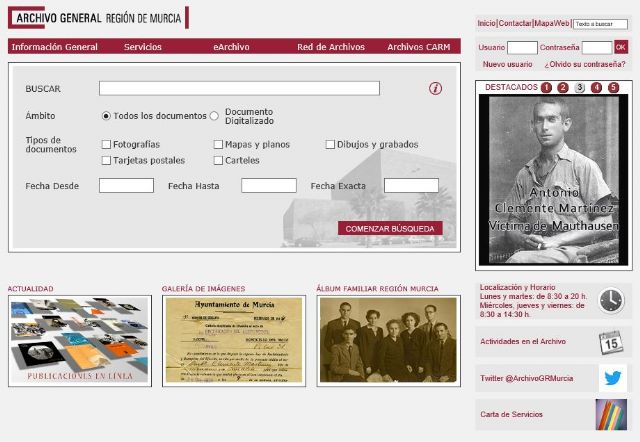Open Twitter @ArchivoGRMurcia link
Viewport: 640px width, 442px height.
[x=527, y=378]
